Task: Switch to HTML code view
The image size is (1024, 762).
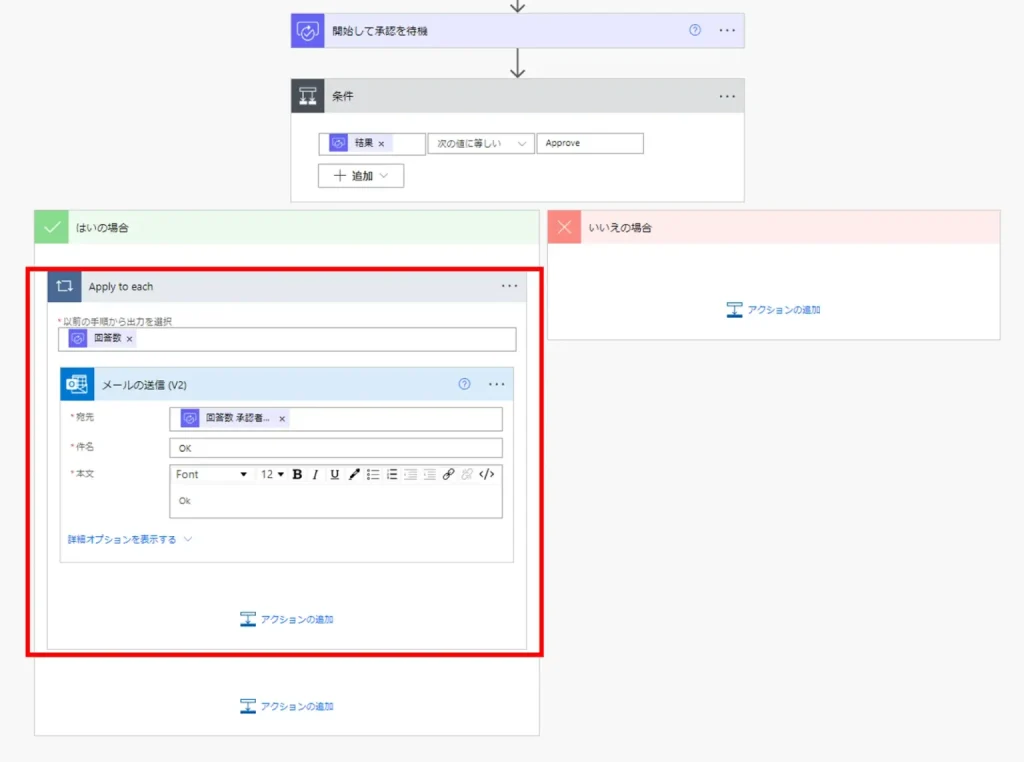Action: tap(487, 474)
